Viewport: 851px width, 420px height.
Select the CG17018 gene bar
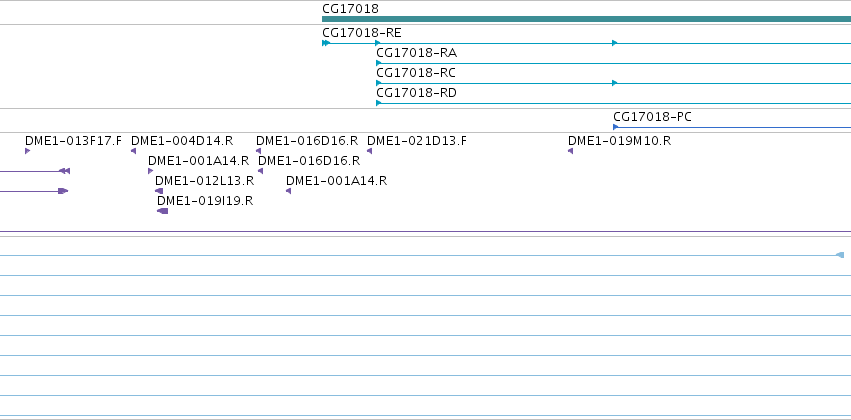(586, 19)
